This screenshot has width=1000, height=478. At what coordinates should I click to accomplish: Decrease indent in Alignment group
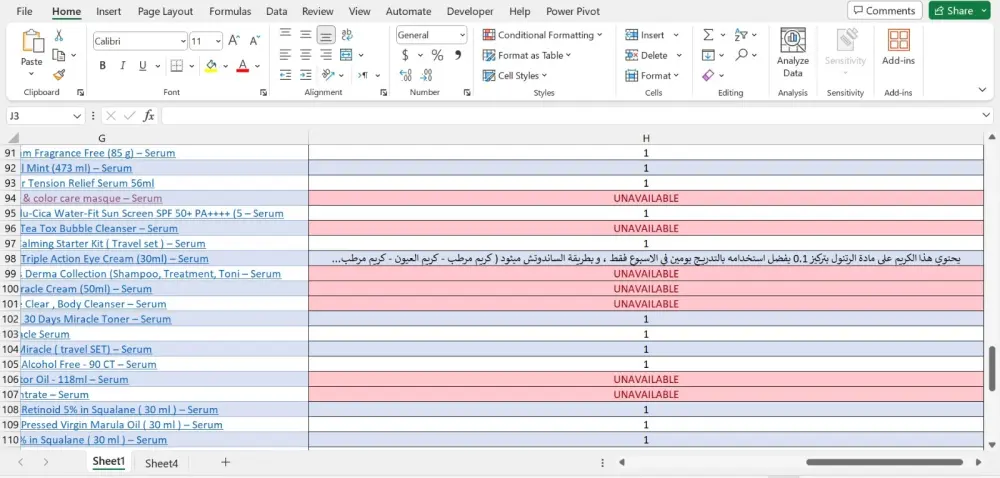point(286,75)
